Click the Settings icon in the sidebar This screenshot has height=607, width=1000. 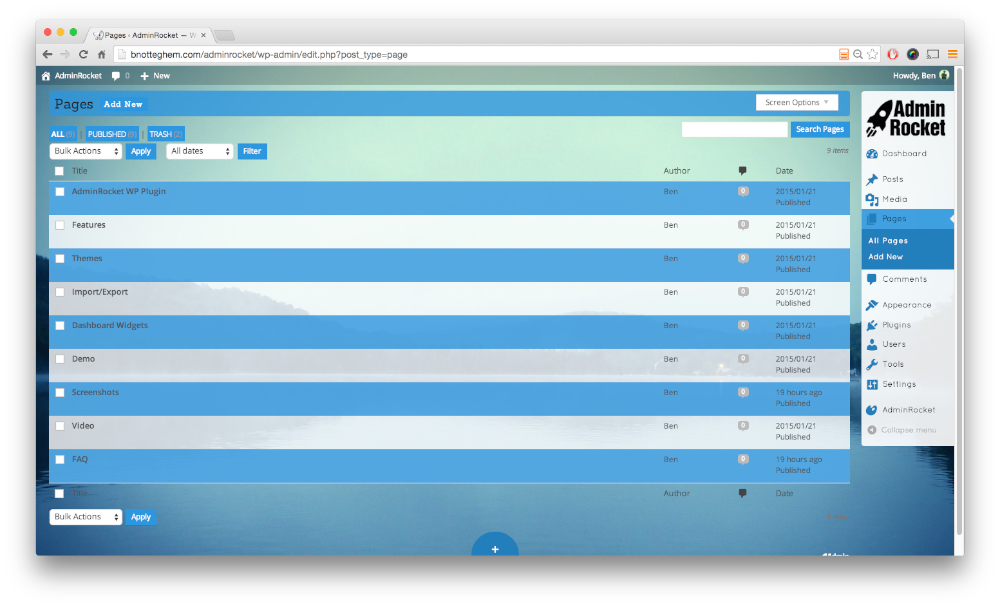click(x=872, y=384)
